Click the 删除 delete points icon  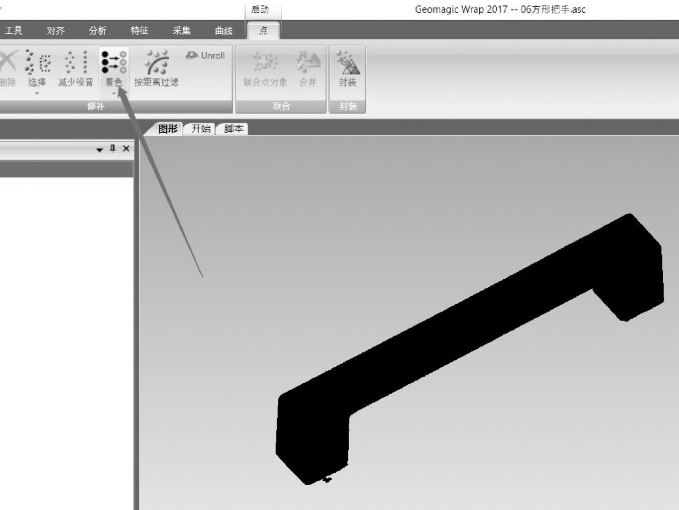[x=8, y=68]
